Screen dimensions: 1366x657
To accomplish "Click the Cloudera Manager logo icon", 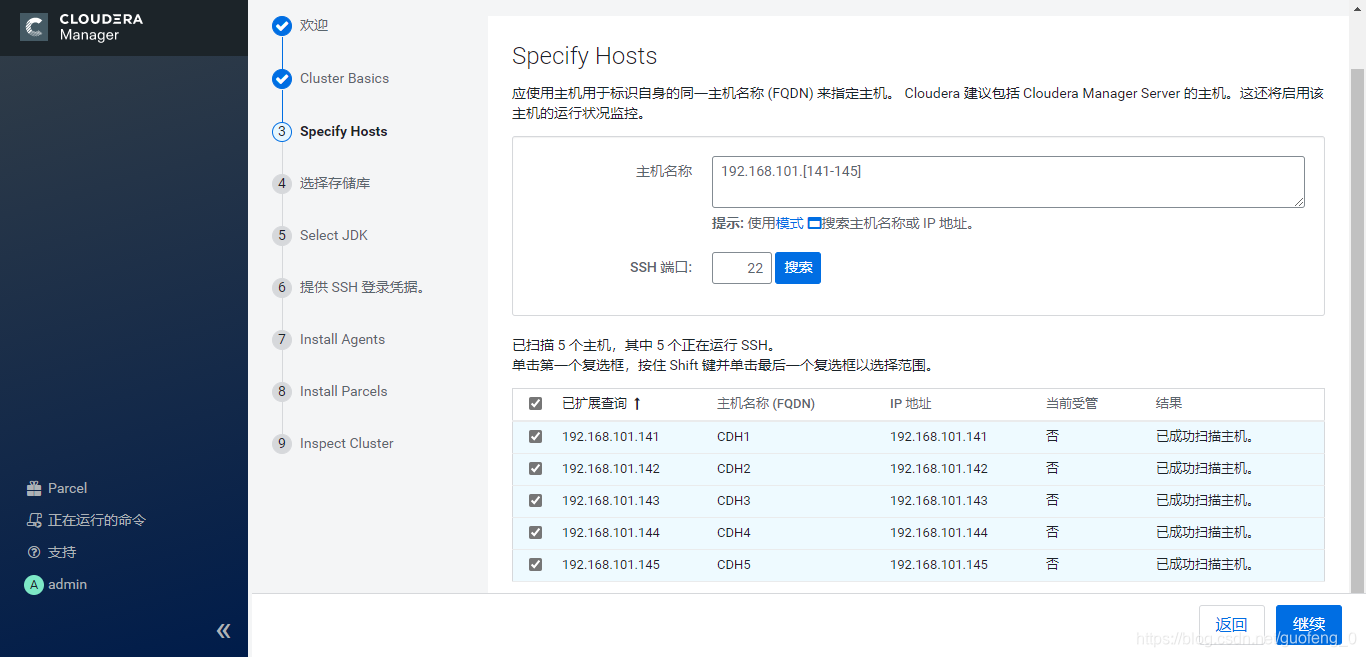I will coord(34,27).
